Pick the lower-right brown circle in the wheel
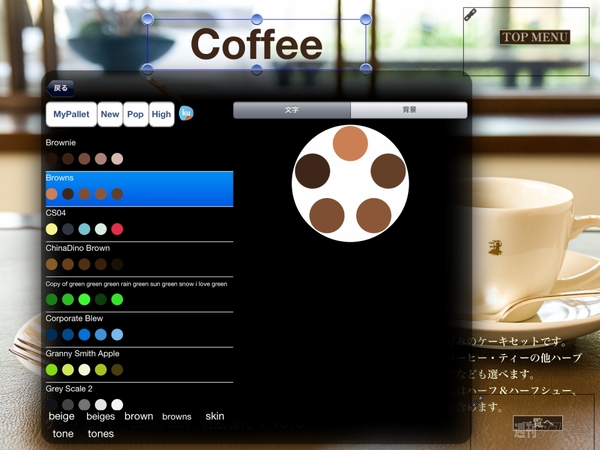The height and width of the screenshot is (450, 600). 373,215
